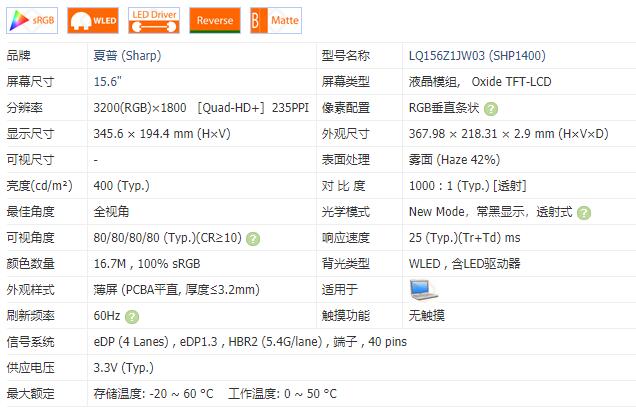This screenshot has height=409, width=636.
Task: Open help icon next to 透射式 optical mode
Action: [584, 213]
